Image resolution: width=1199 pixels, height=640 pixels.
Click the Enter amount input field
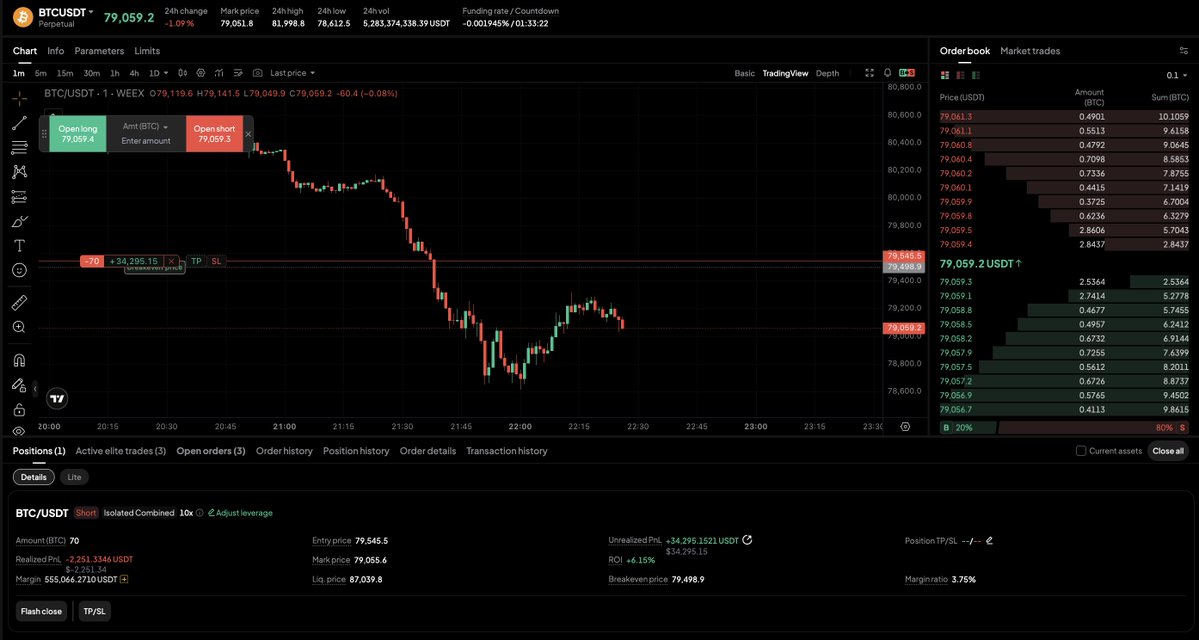coord(145,141)
